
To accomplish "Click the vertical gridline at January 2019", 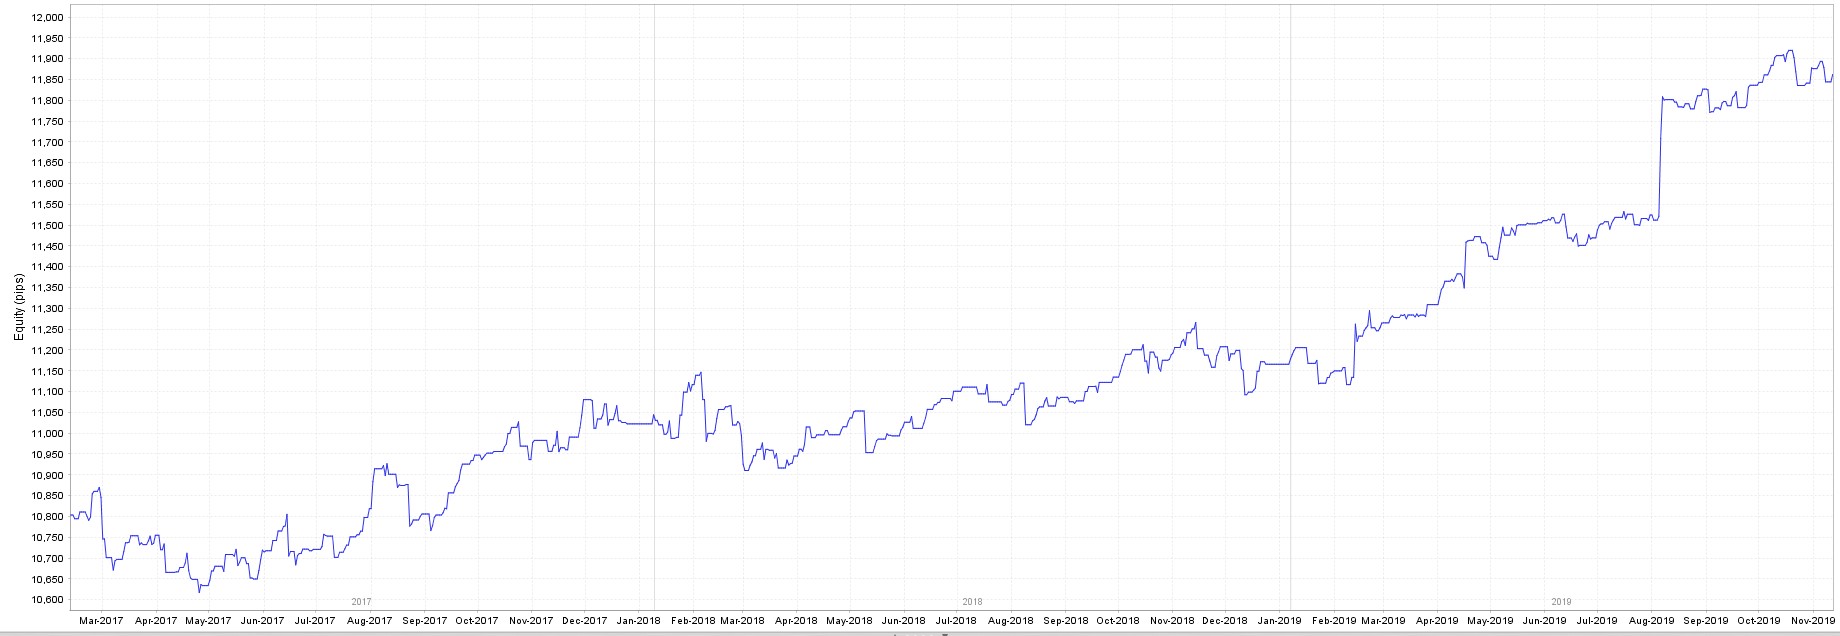I will click(1290, 300).
